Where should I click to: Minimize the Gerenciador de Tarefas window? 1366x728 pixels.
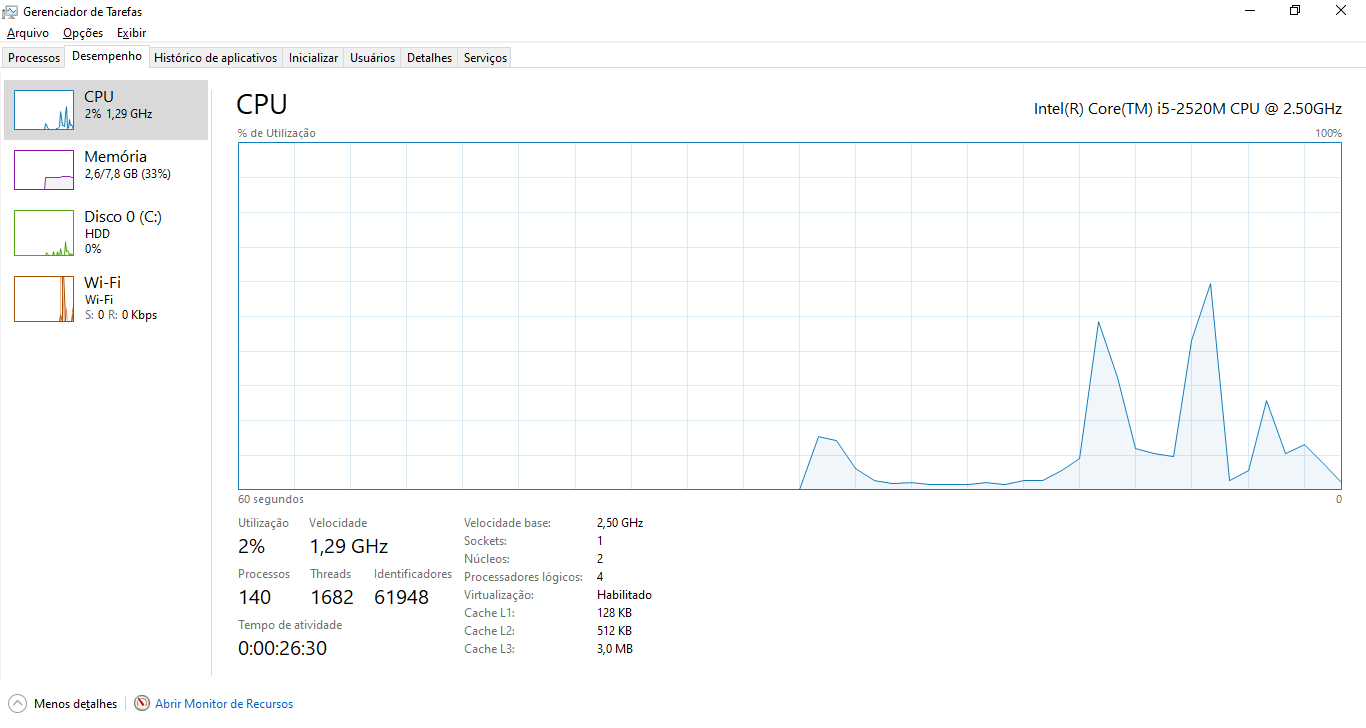pyautogui.click(x=1250, y=11)
